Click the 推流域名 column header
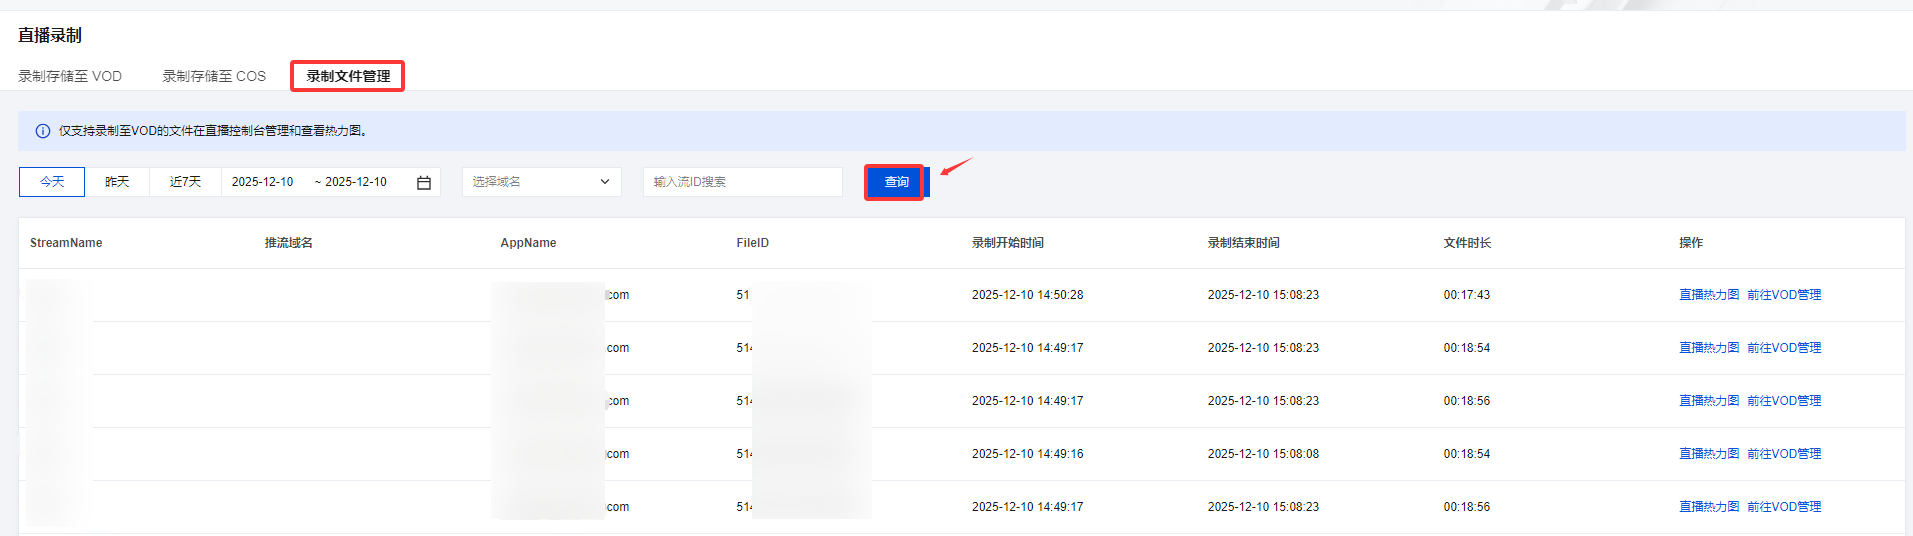The width and height of the screenshot is (1913, 536). (x=289, y=243)
